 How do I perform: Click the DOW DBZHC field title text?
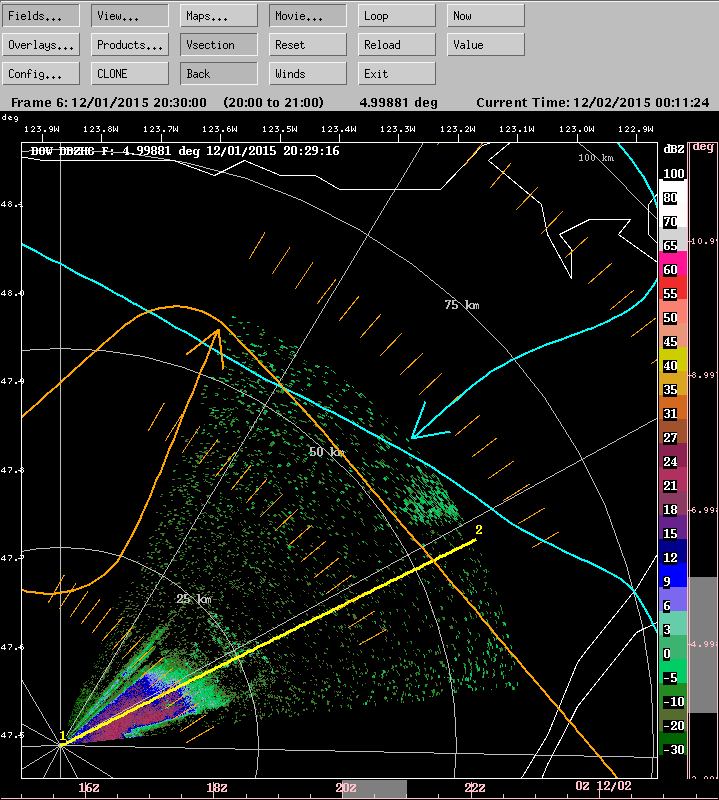tap(185, 151)
